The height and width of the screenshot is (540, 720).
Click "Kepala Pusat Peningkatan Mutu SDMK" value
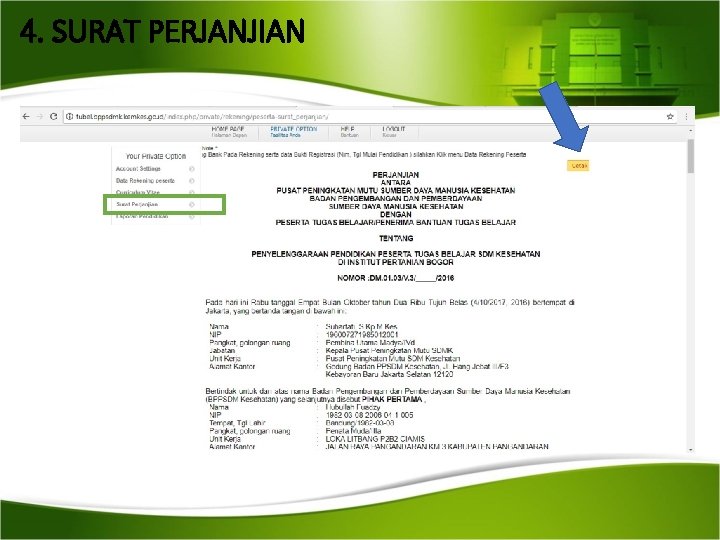click(x=389, y=351)
